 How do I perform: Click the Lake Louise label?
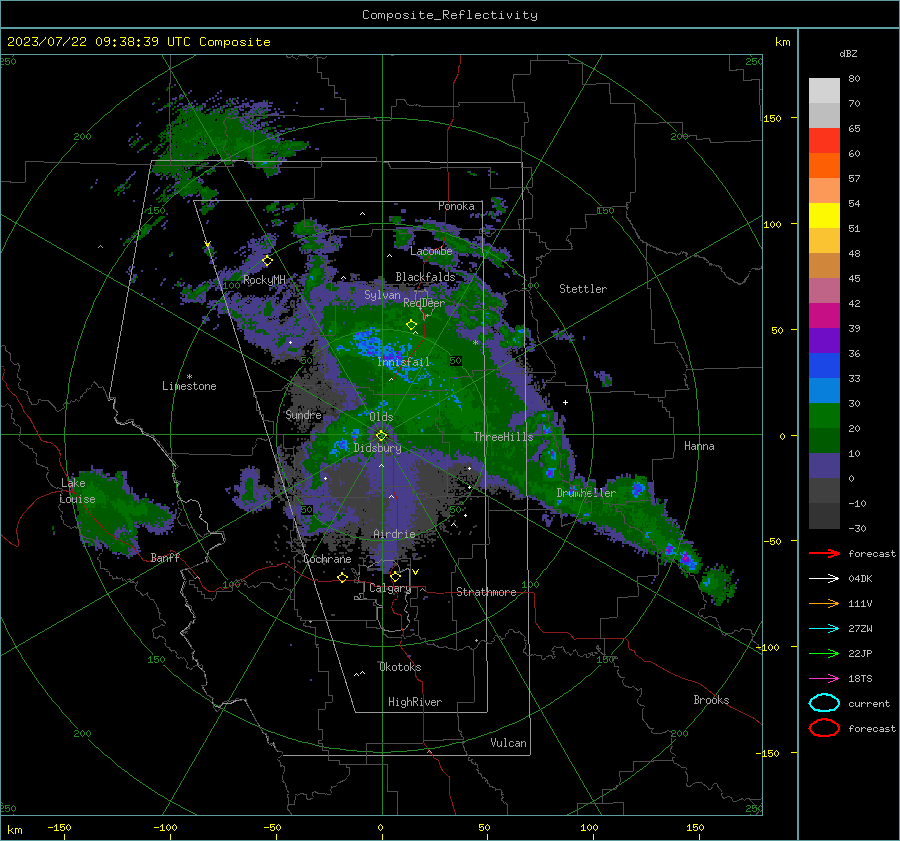tap(78, 491)
